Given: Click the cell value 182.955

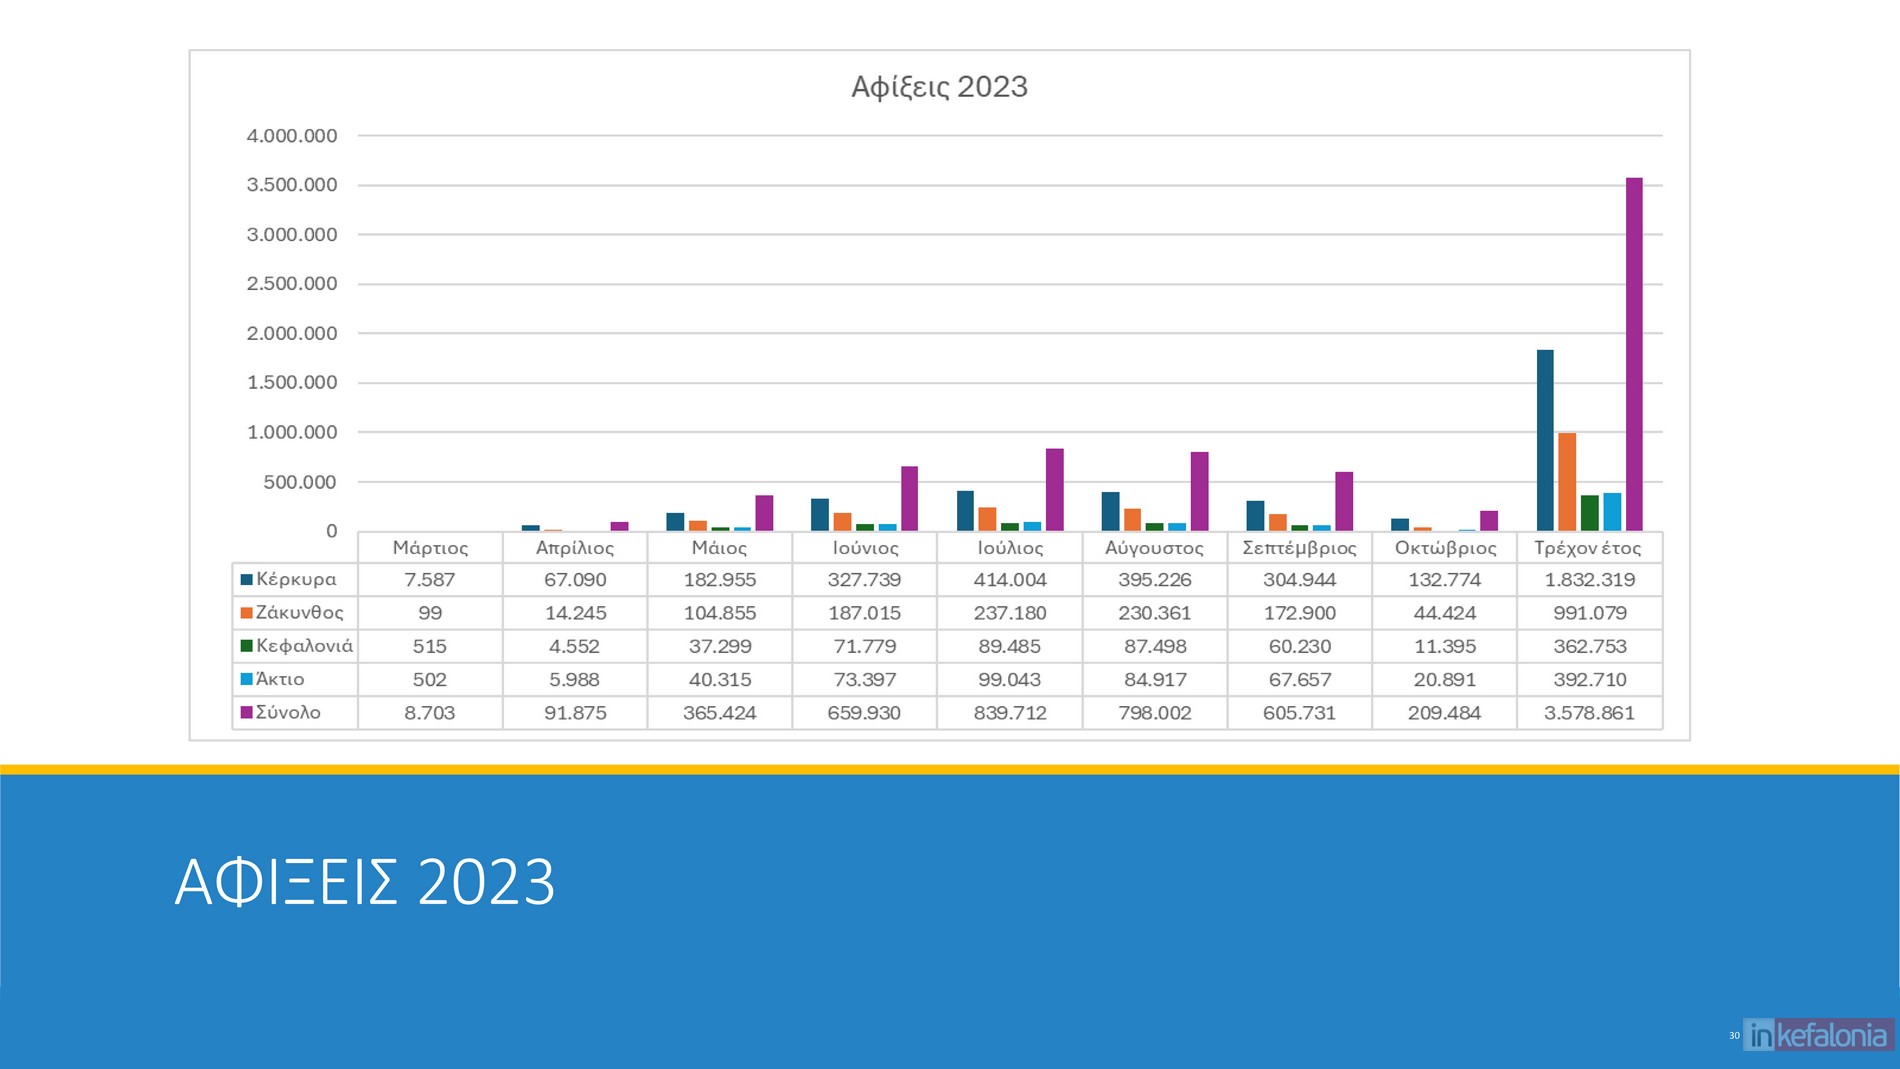Looking at the screenshot, I should click(720, 580).
